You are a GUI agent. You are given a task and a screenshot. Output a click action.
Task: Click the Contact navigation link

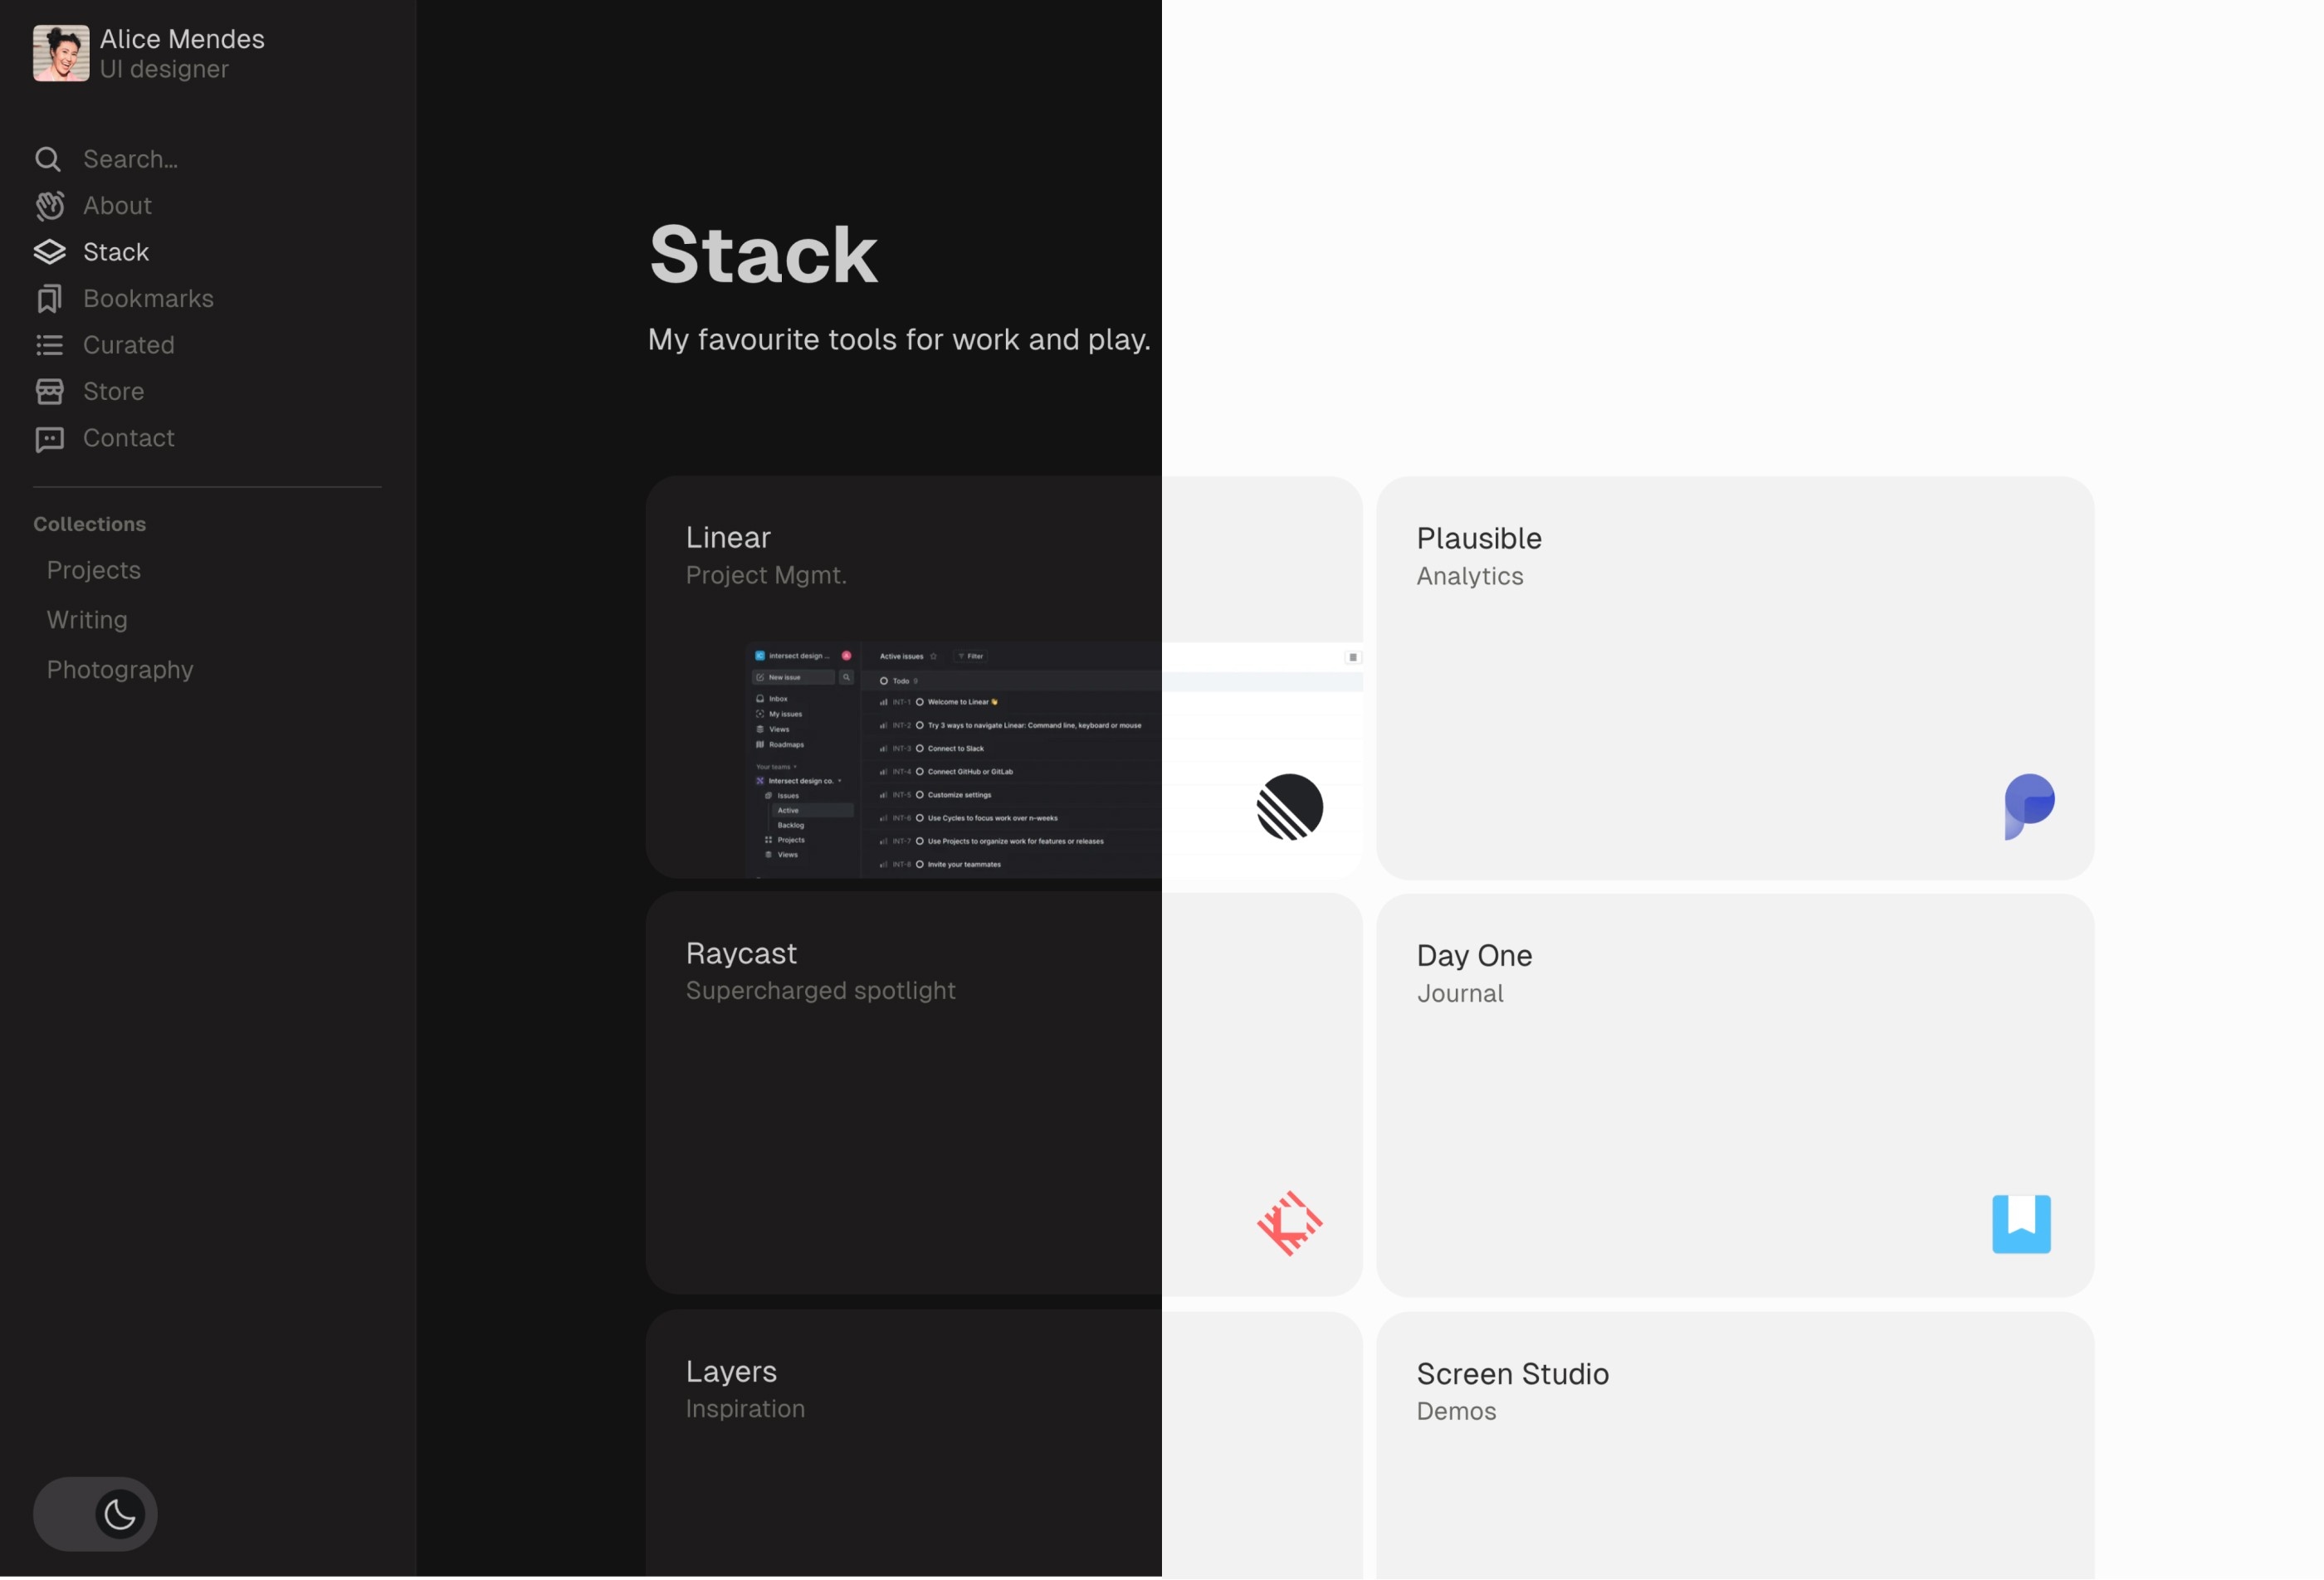(129, 437)
